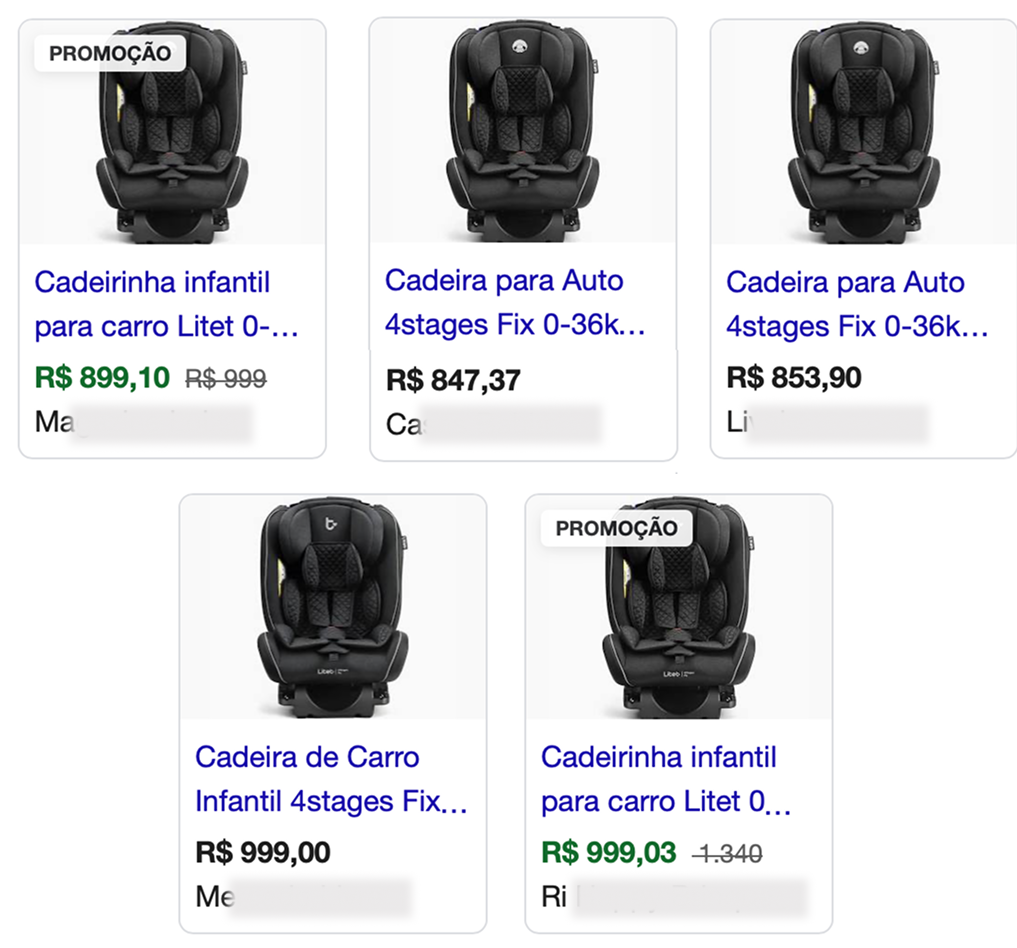Select the R$ 847,37 price text
Image resolution: width=1017 pixels, height=948 pixels.
pyautogui.click(x=453, y=380)
